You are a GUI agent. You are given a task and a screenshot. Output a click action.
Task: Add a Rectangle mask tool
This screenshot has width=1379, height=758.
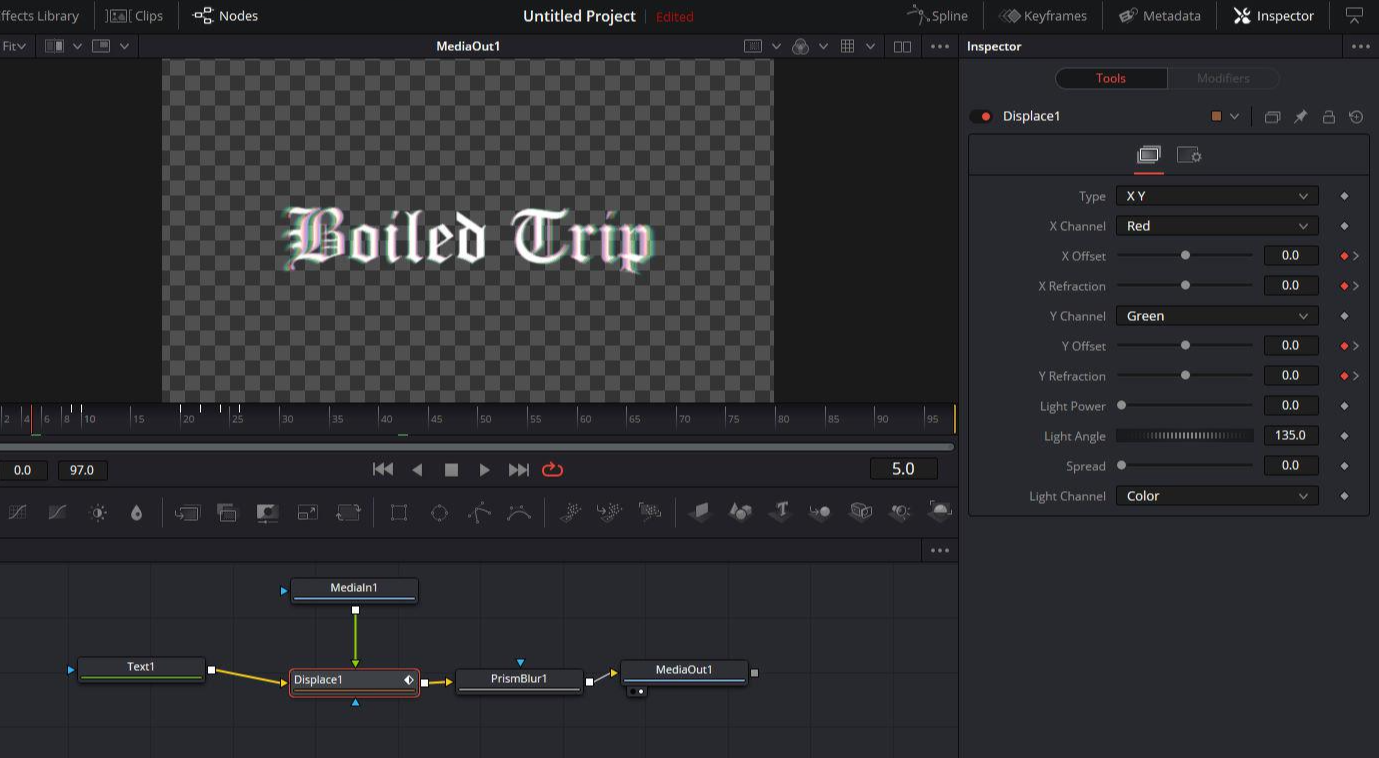coord(399,512)
